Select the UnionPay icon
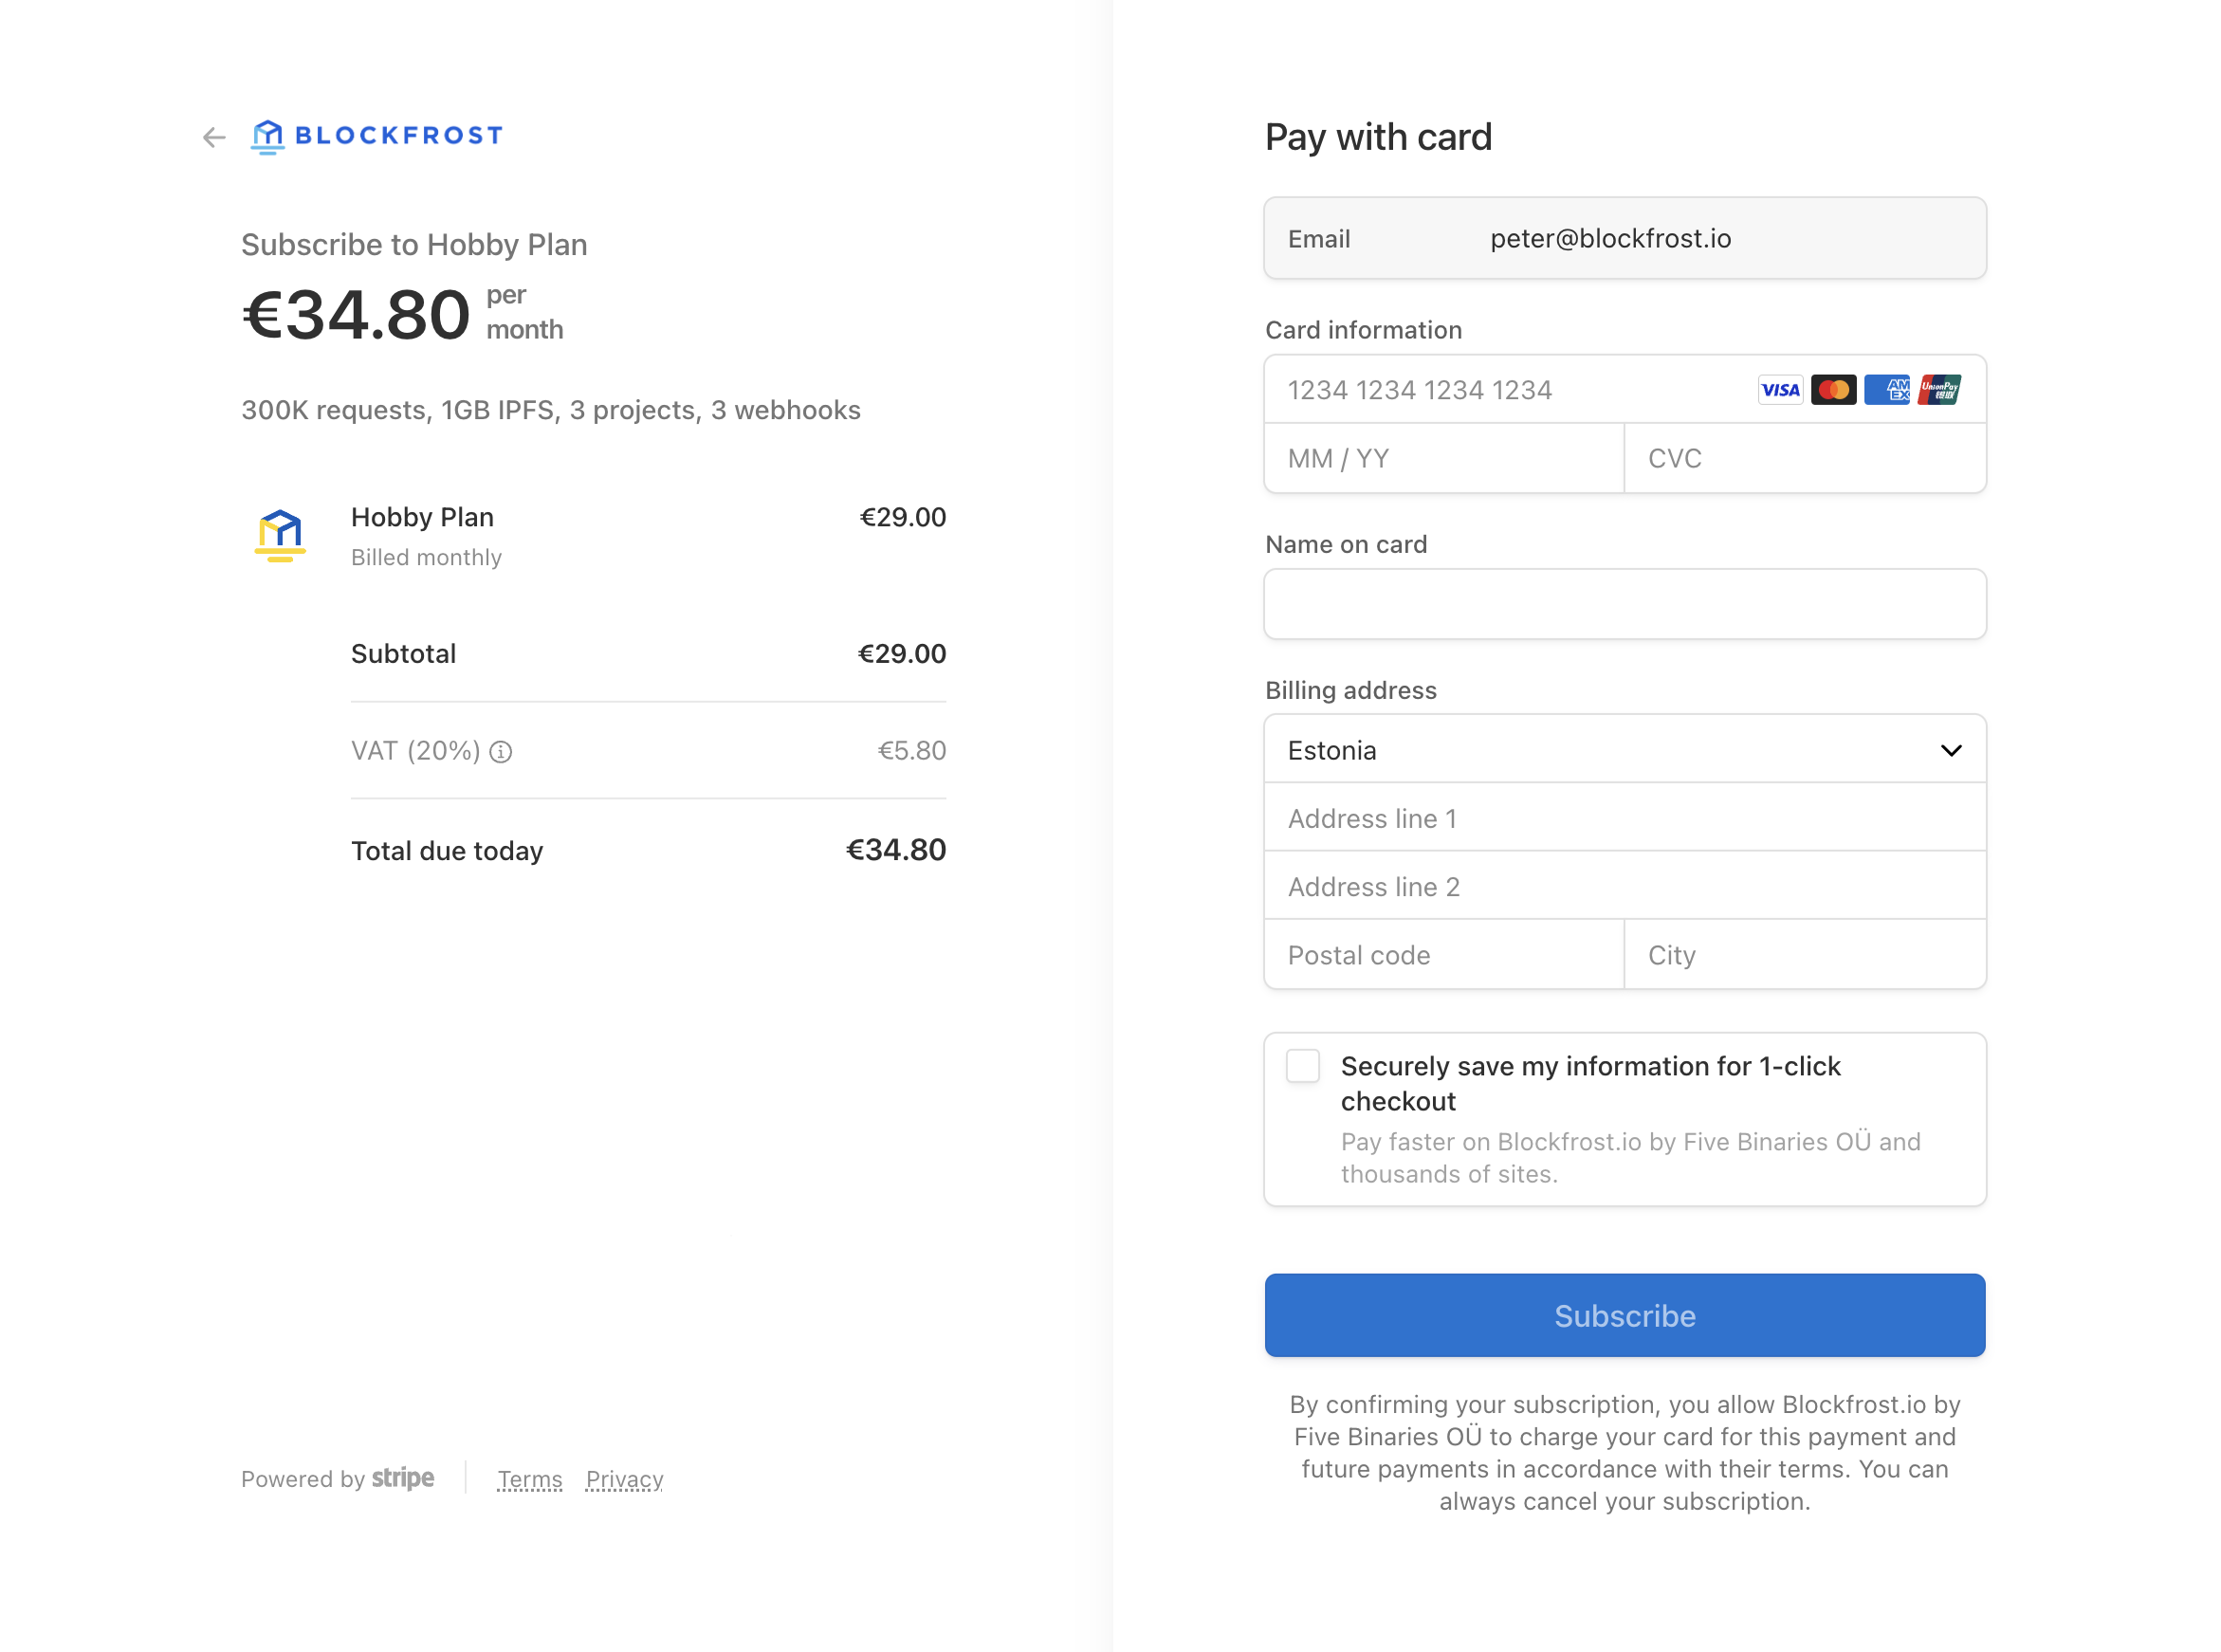 point(1940,389)
